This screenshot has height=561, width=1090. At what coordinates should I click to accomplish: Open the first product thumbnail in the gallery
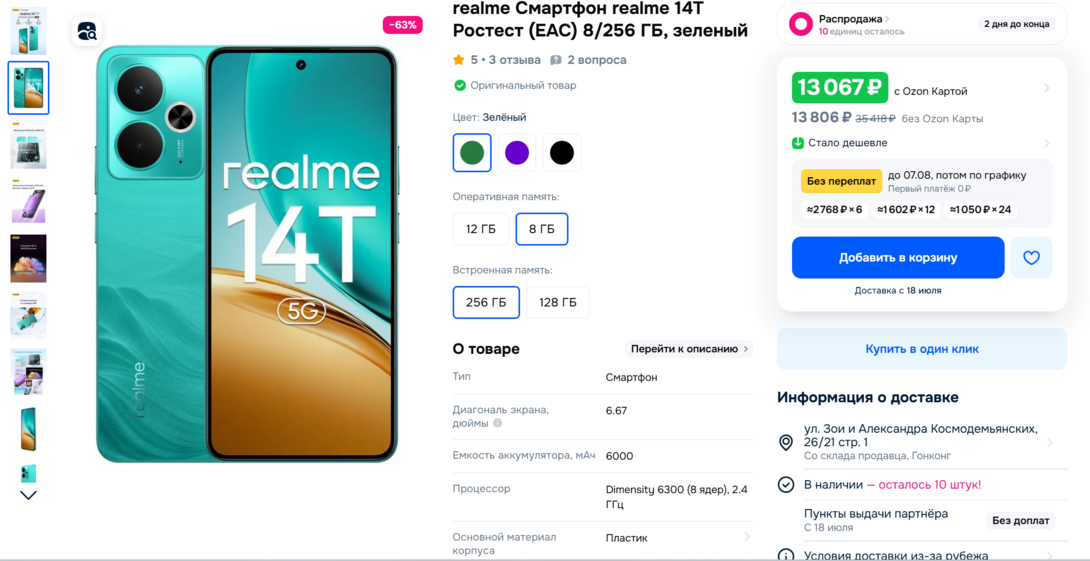pos(29,31)
